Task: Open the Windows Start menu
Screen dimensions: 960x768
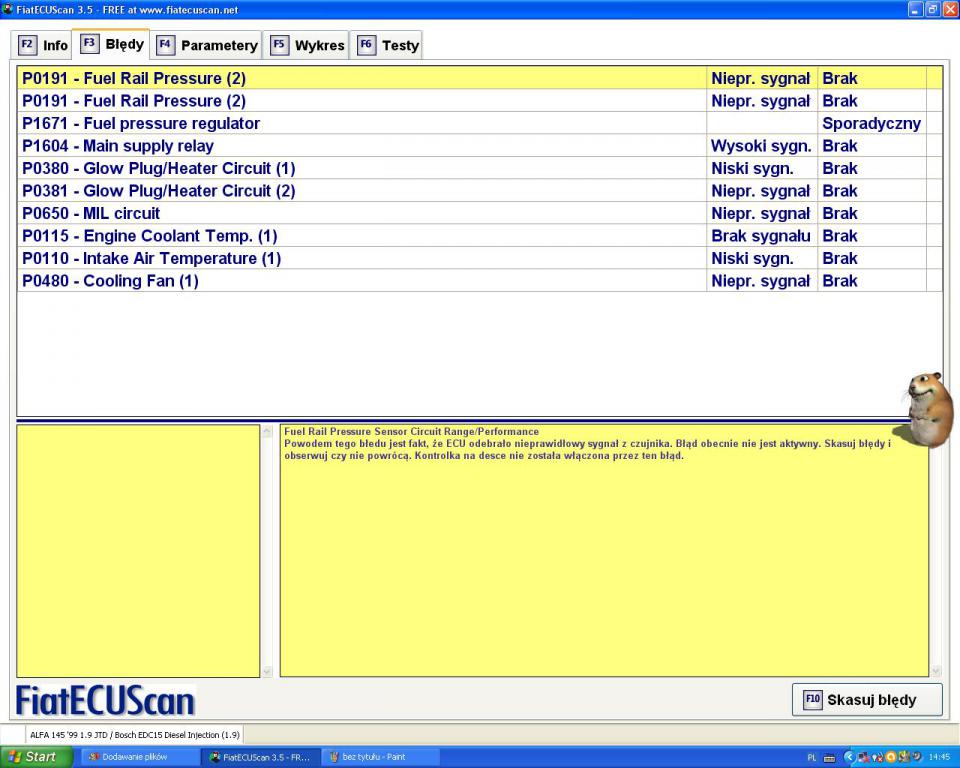Action: 36,757
